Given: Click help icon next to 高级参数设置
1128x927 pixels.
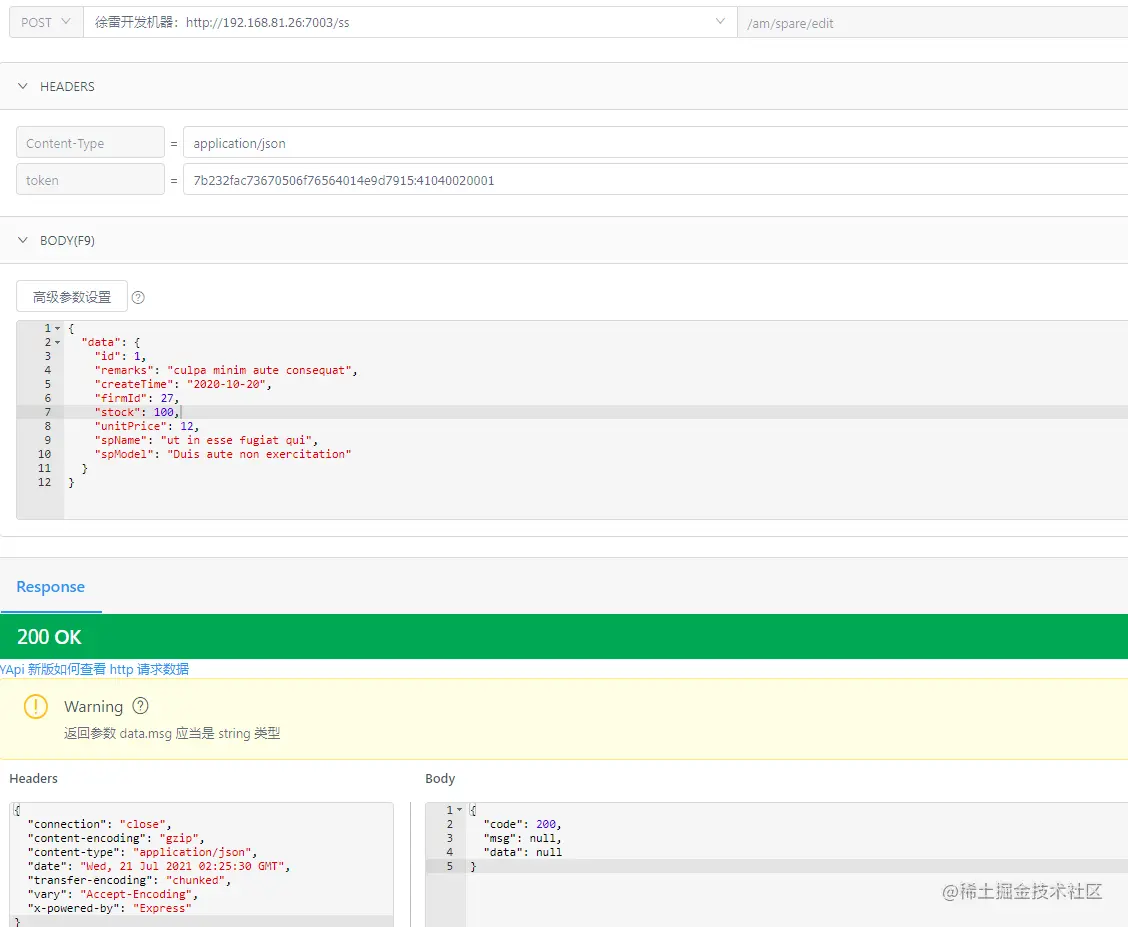Looking at the screenshot, I should pos(138,298).
